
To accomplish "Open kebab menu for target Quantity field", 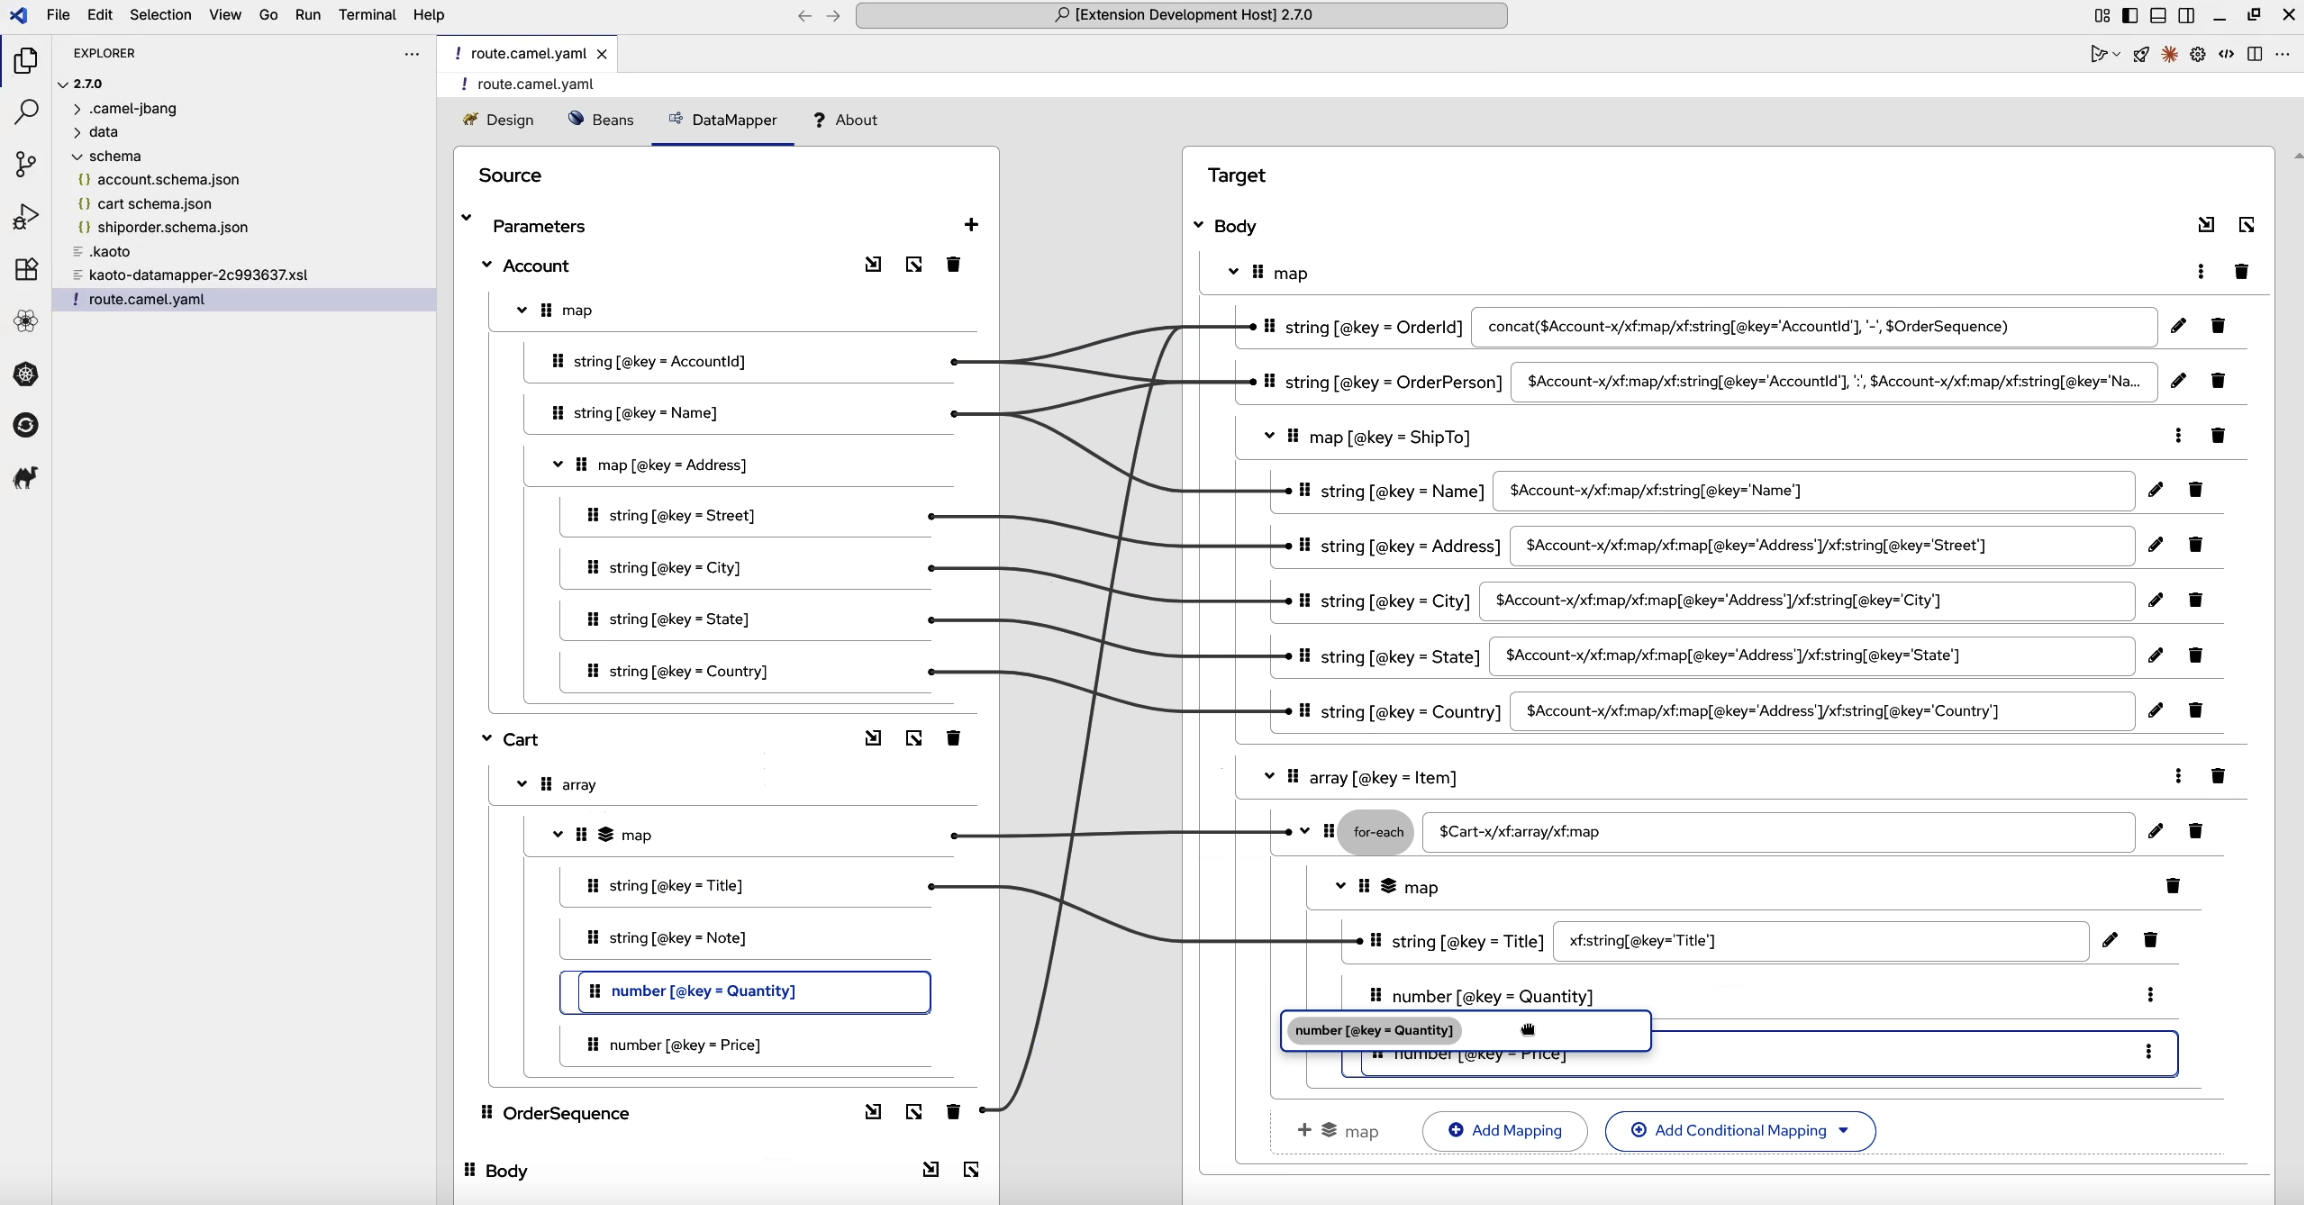I will (x=2150, y=995).
